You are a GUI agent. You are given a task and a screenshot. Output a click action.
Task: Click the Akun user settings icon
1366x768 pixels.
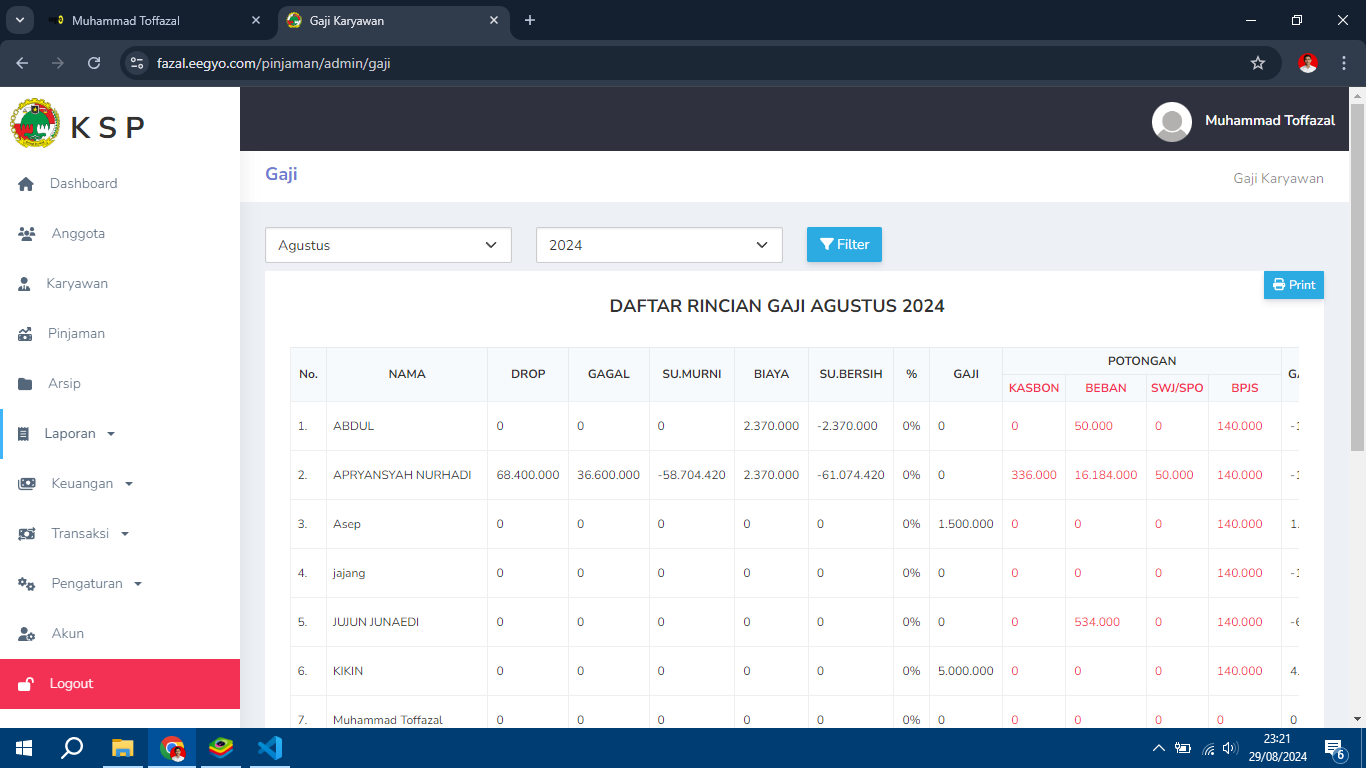[x=27, y=634]
